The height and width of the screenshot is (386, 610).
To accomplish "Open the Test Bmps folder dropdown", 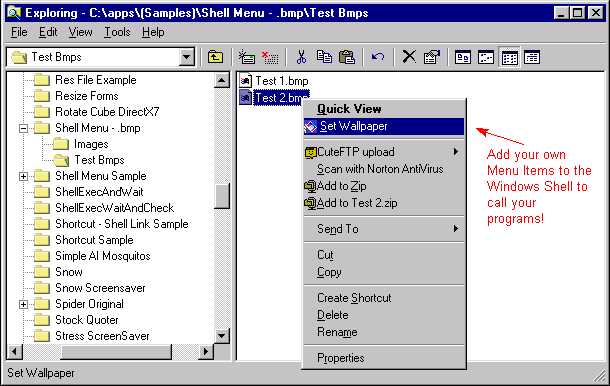I will 187,57.
